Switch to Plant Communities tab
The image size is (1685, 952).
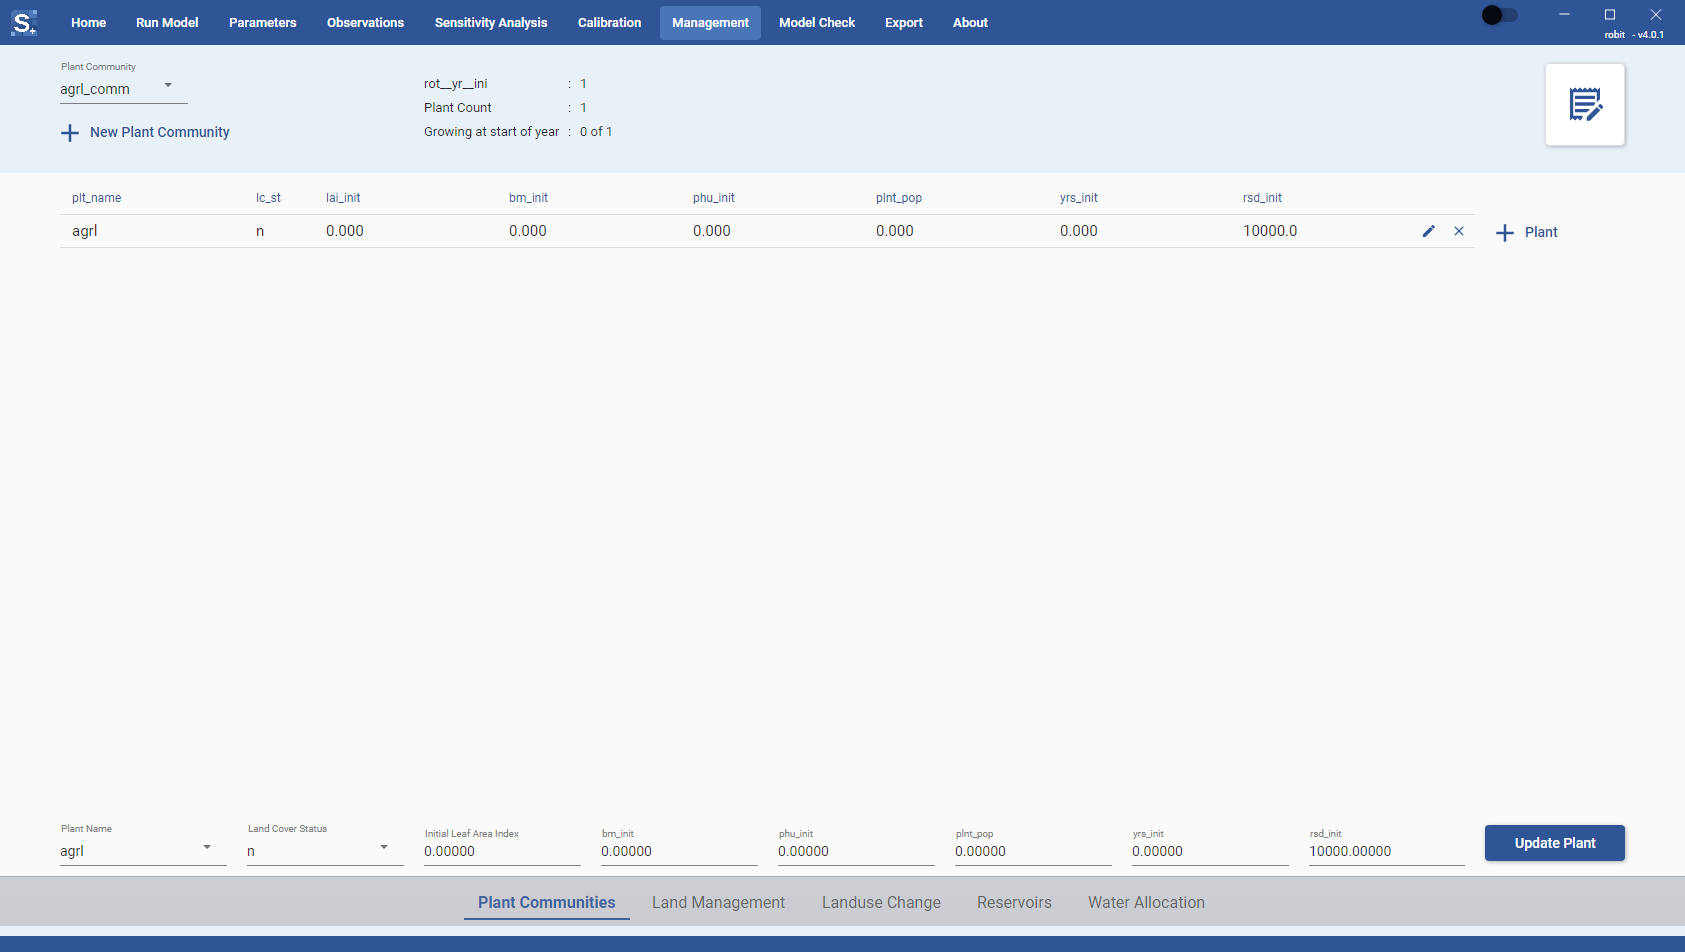[x=547, y=902]
